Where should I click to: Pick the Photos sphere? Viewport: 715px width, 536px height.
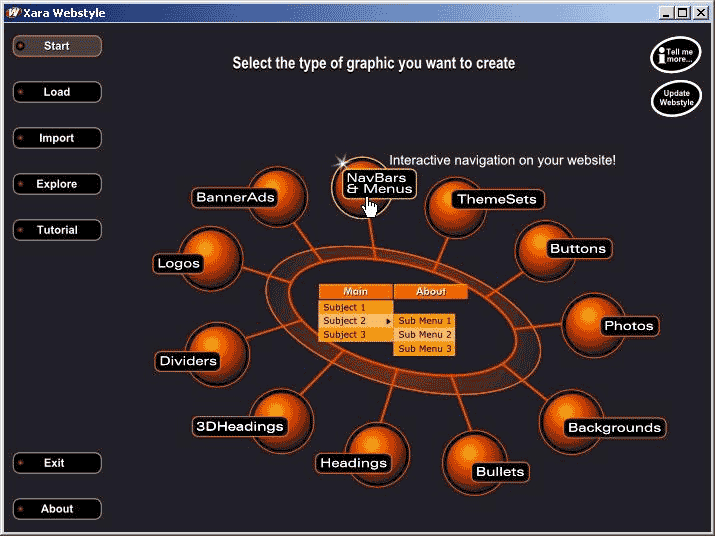click(x=592, y=325)
